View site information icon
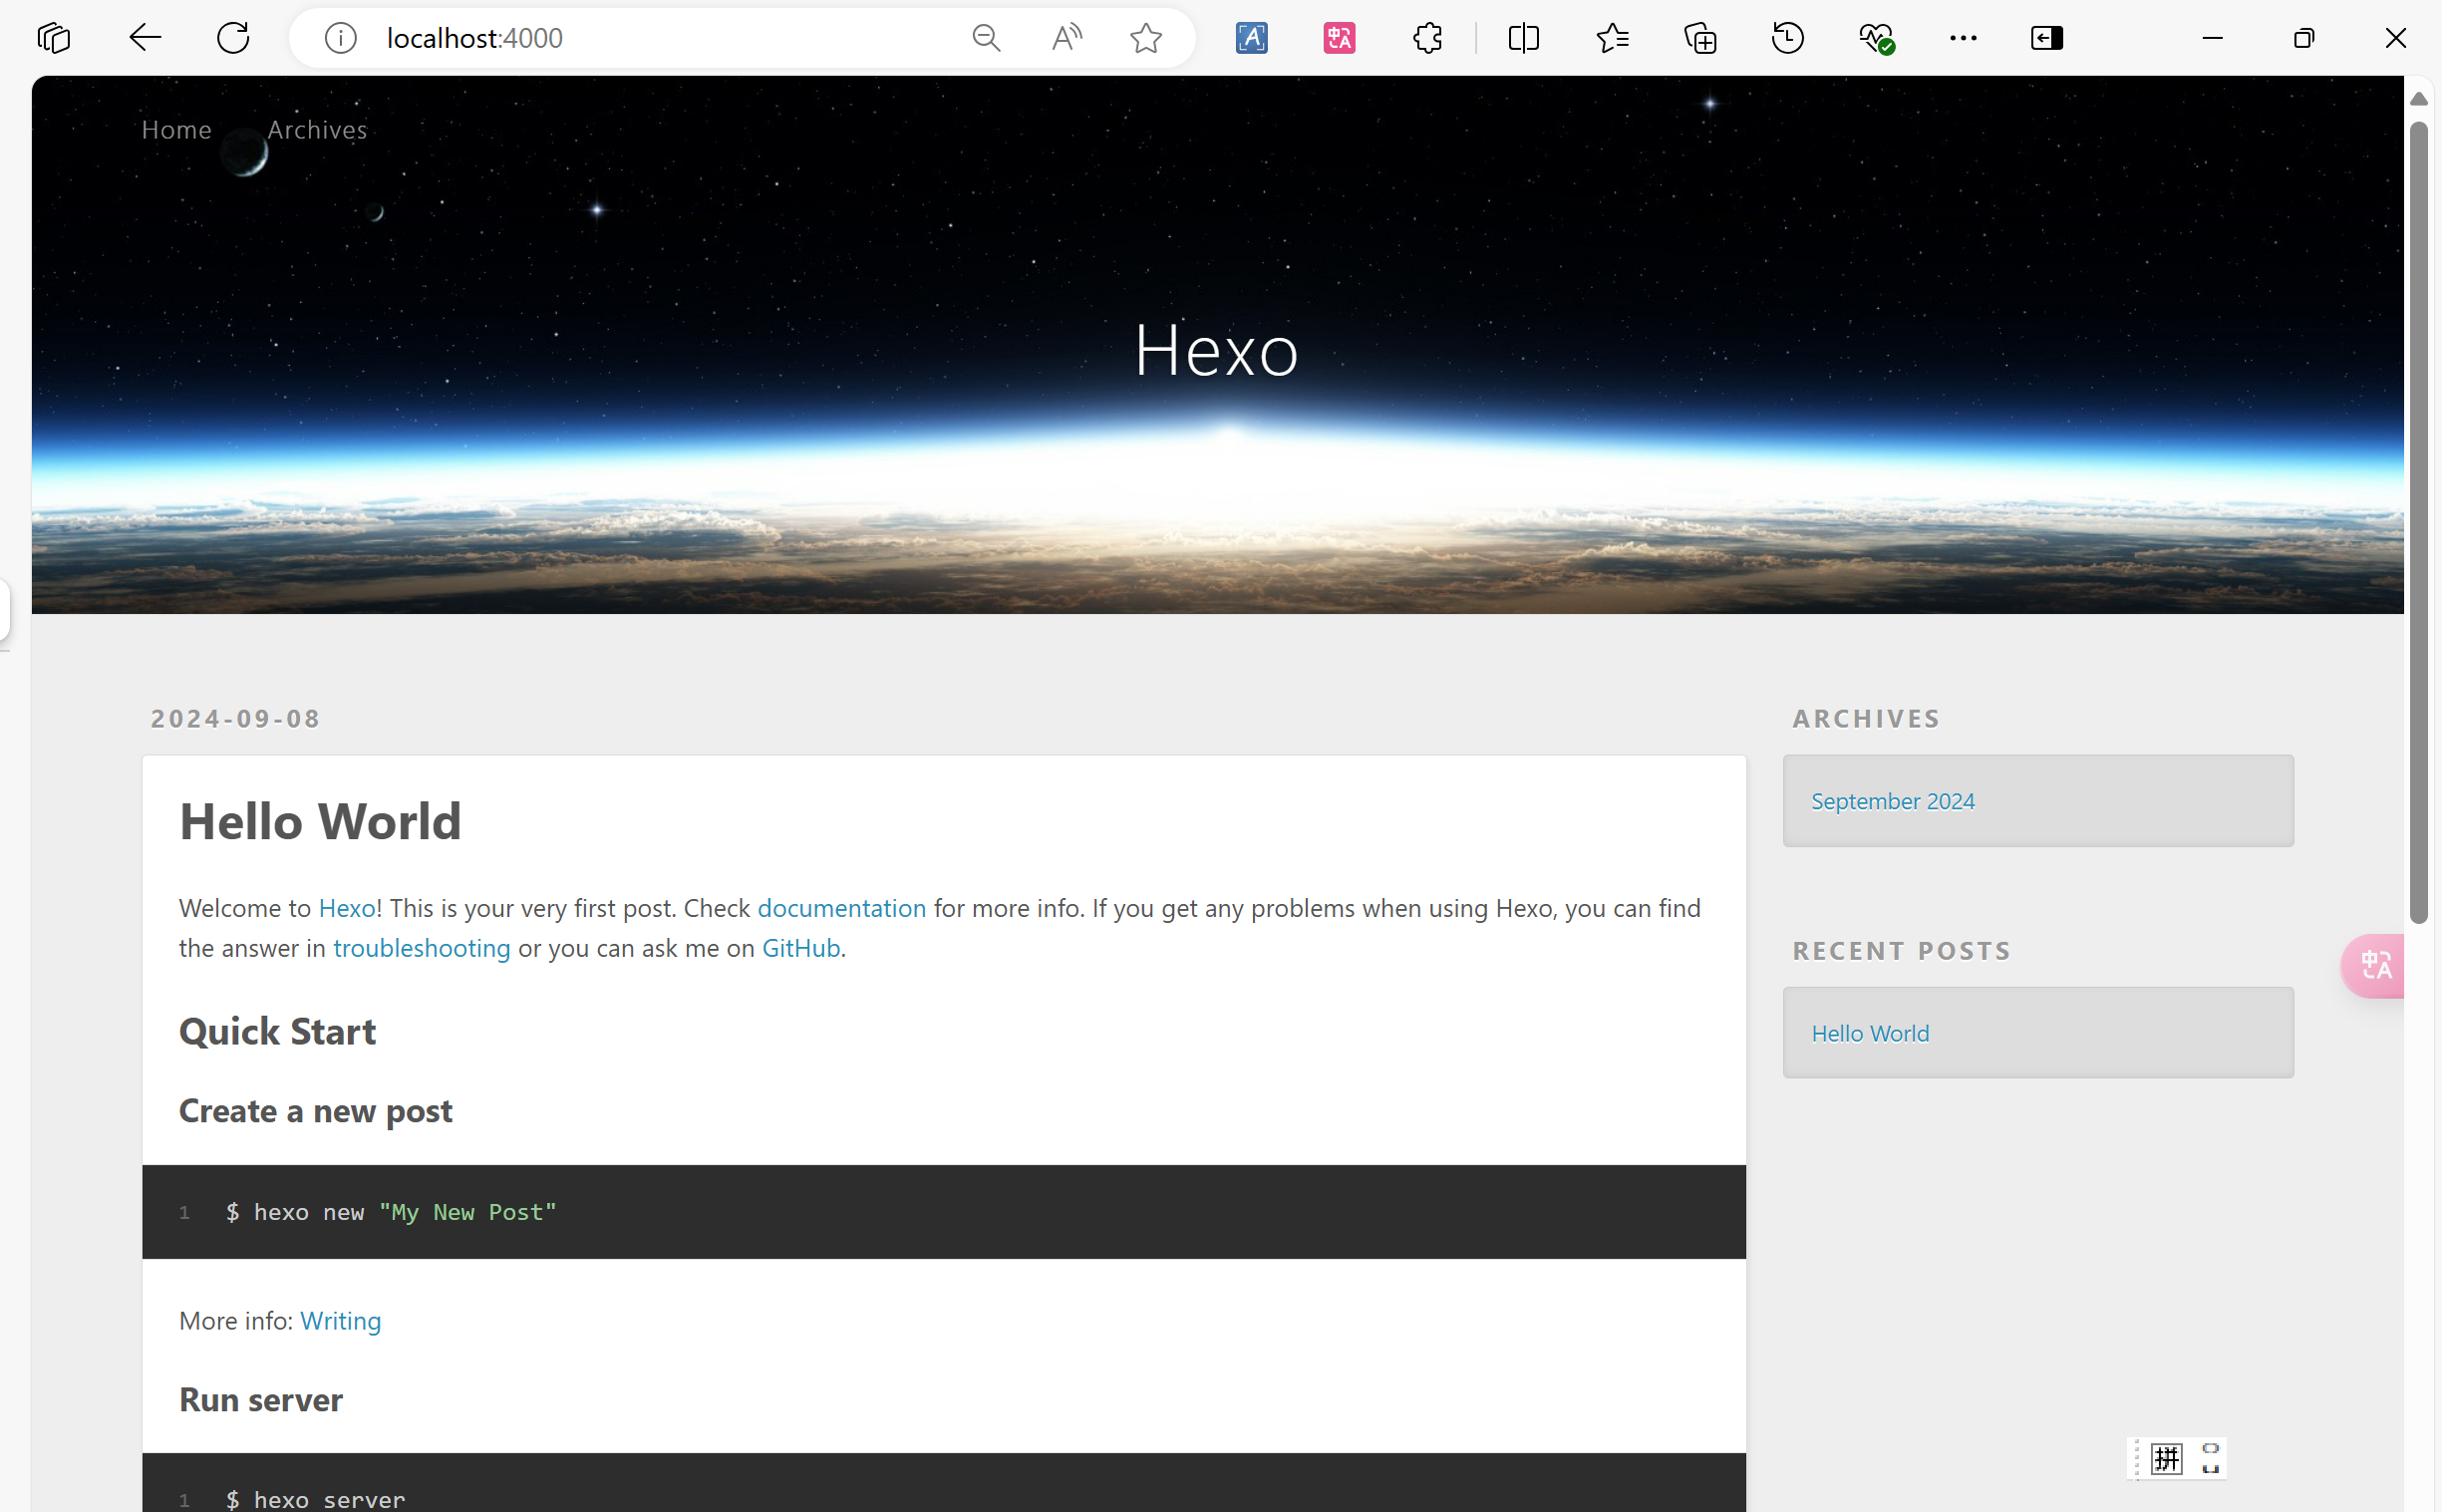Screen dimensions: 2442x1512 point(340,38)
